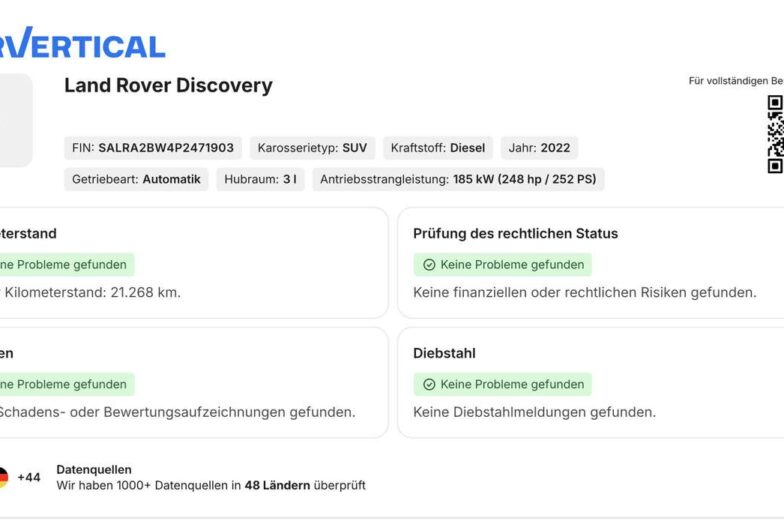Click the 48 Ländern überprüft text
Viewport: 784px width, 527px height.
point(305,486)
